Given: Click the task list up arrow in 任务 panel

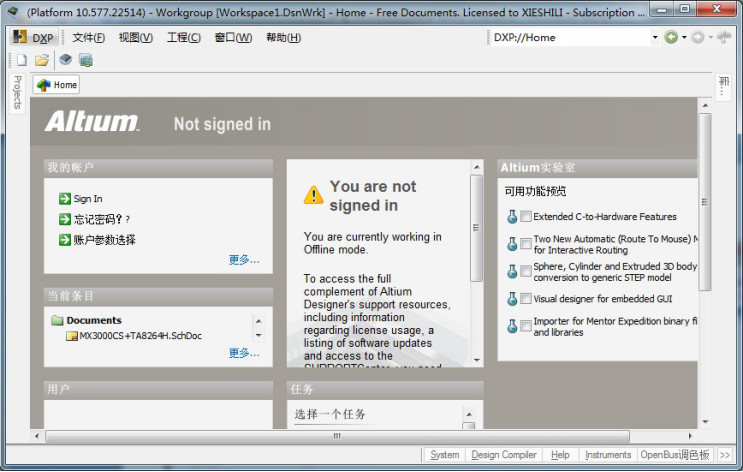Looking at the screenshot, I should tap(469, 415).
